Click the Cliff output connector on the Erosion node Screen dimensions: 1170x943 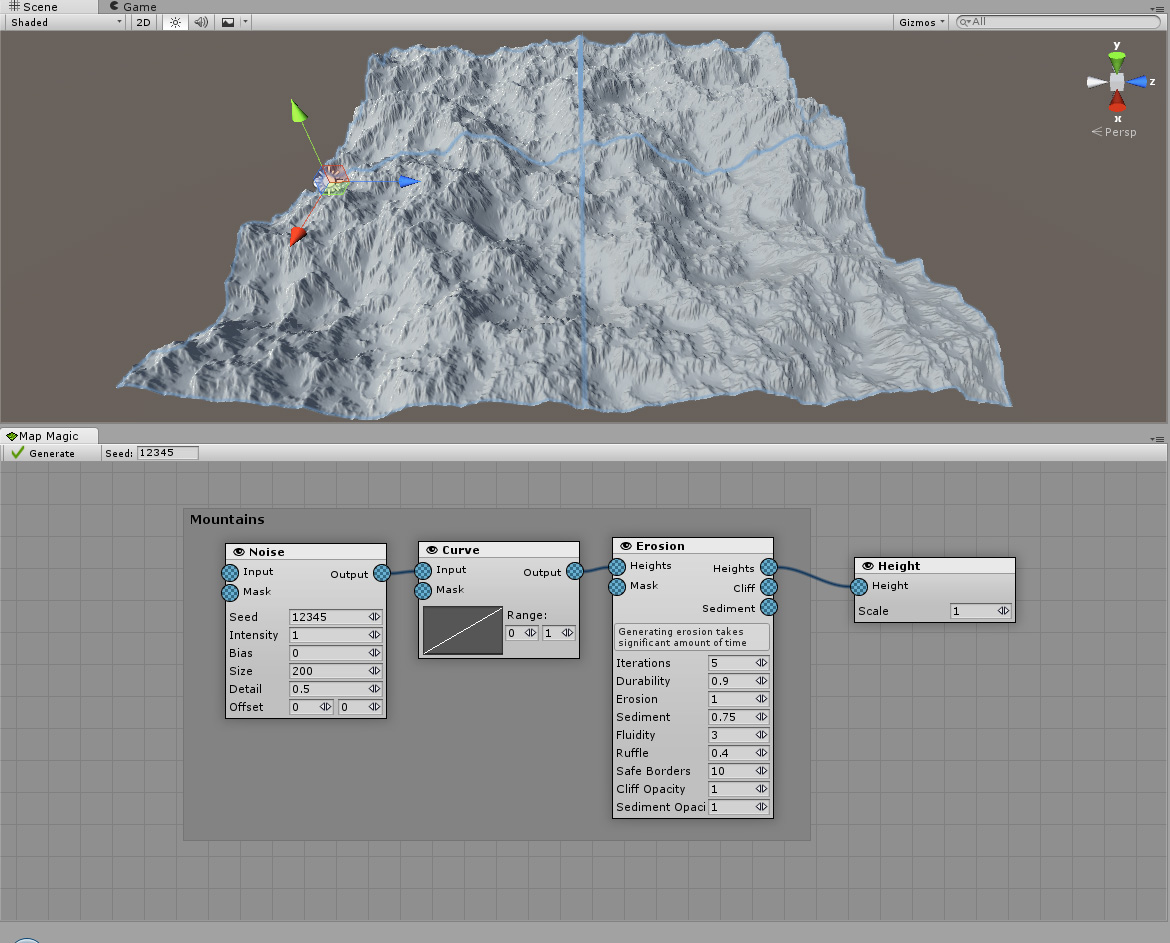pos(768,587)
